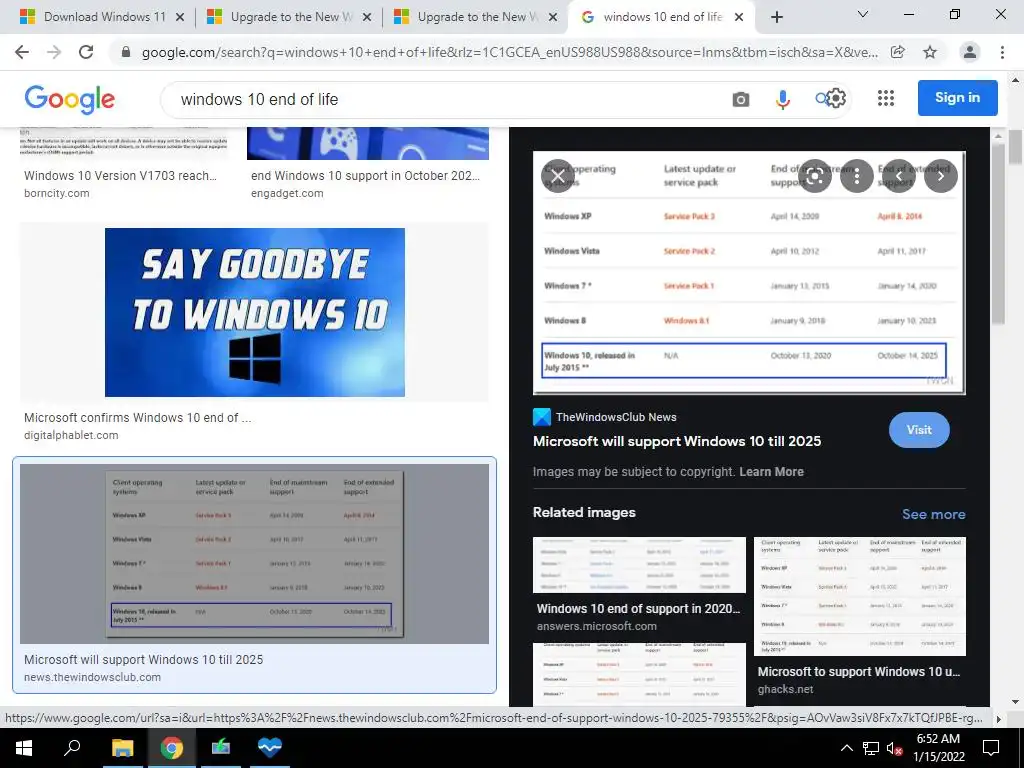
Task: Open the Windows Start menu
Action: point(24,748)
